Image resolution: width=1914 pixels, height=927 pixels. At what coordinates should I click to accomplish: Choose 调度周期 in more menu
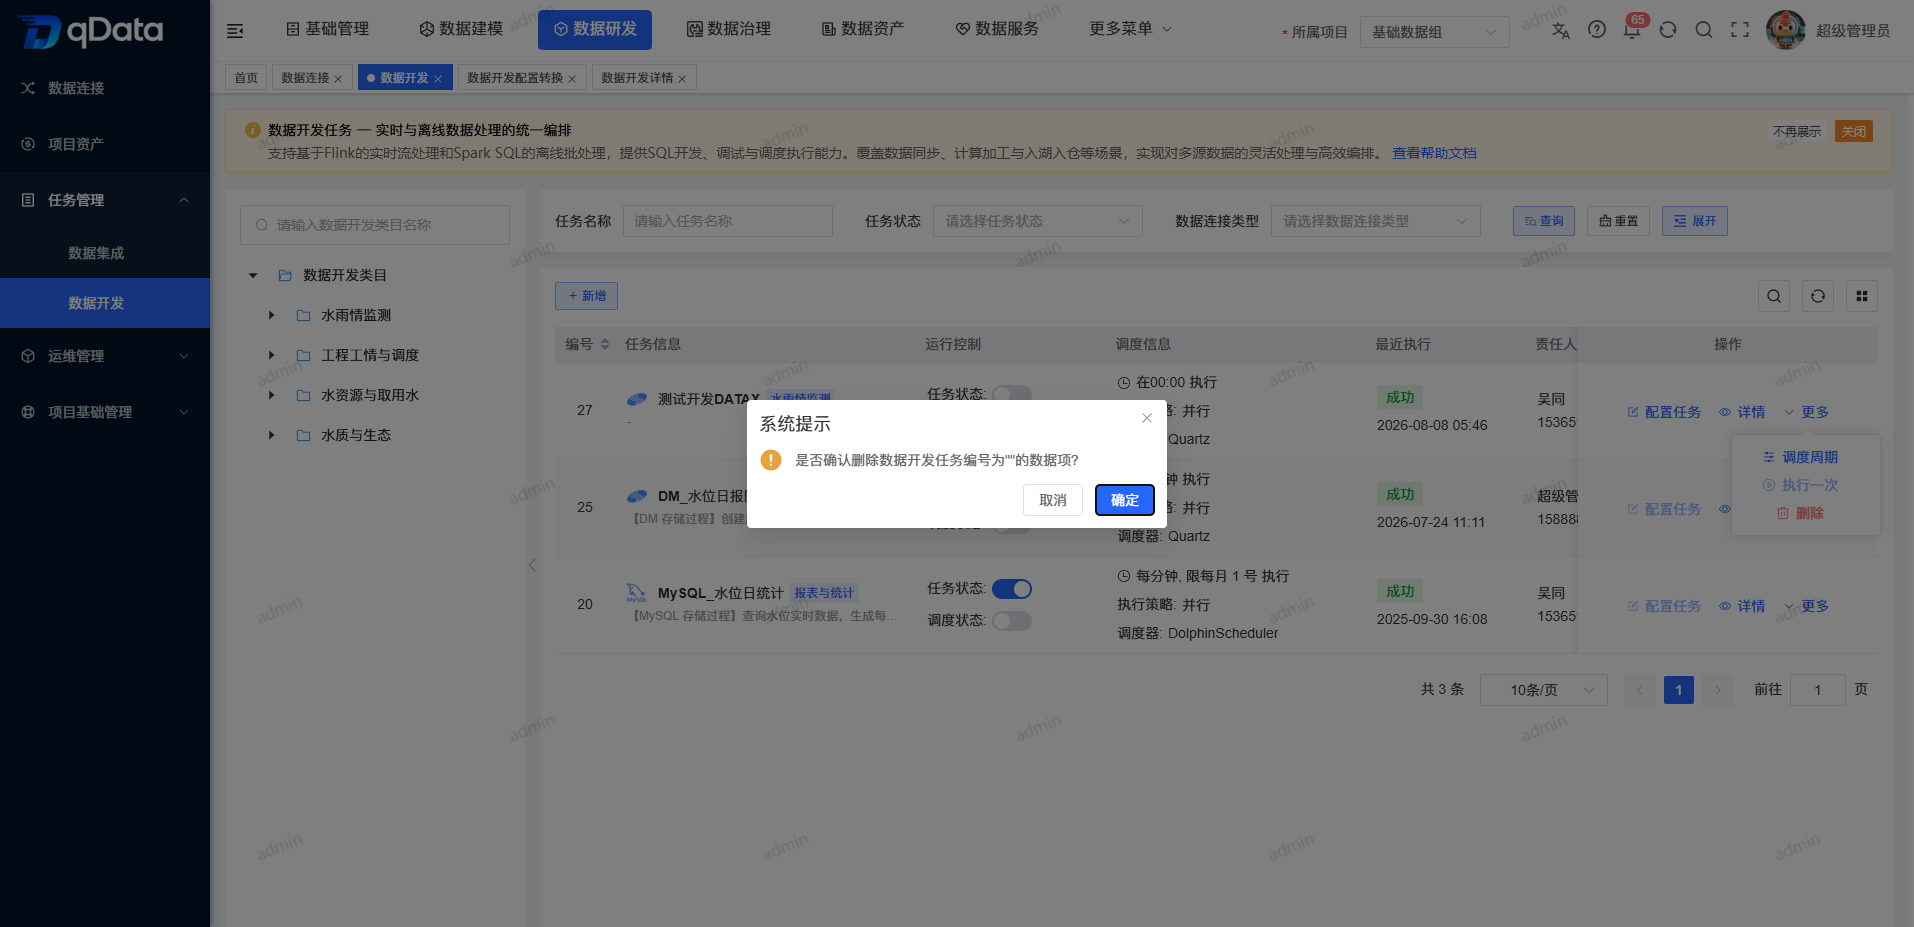coord(1800,457)
